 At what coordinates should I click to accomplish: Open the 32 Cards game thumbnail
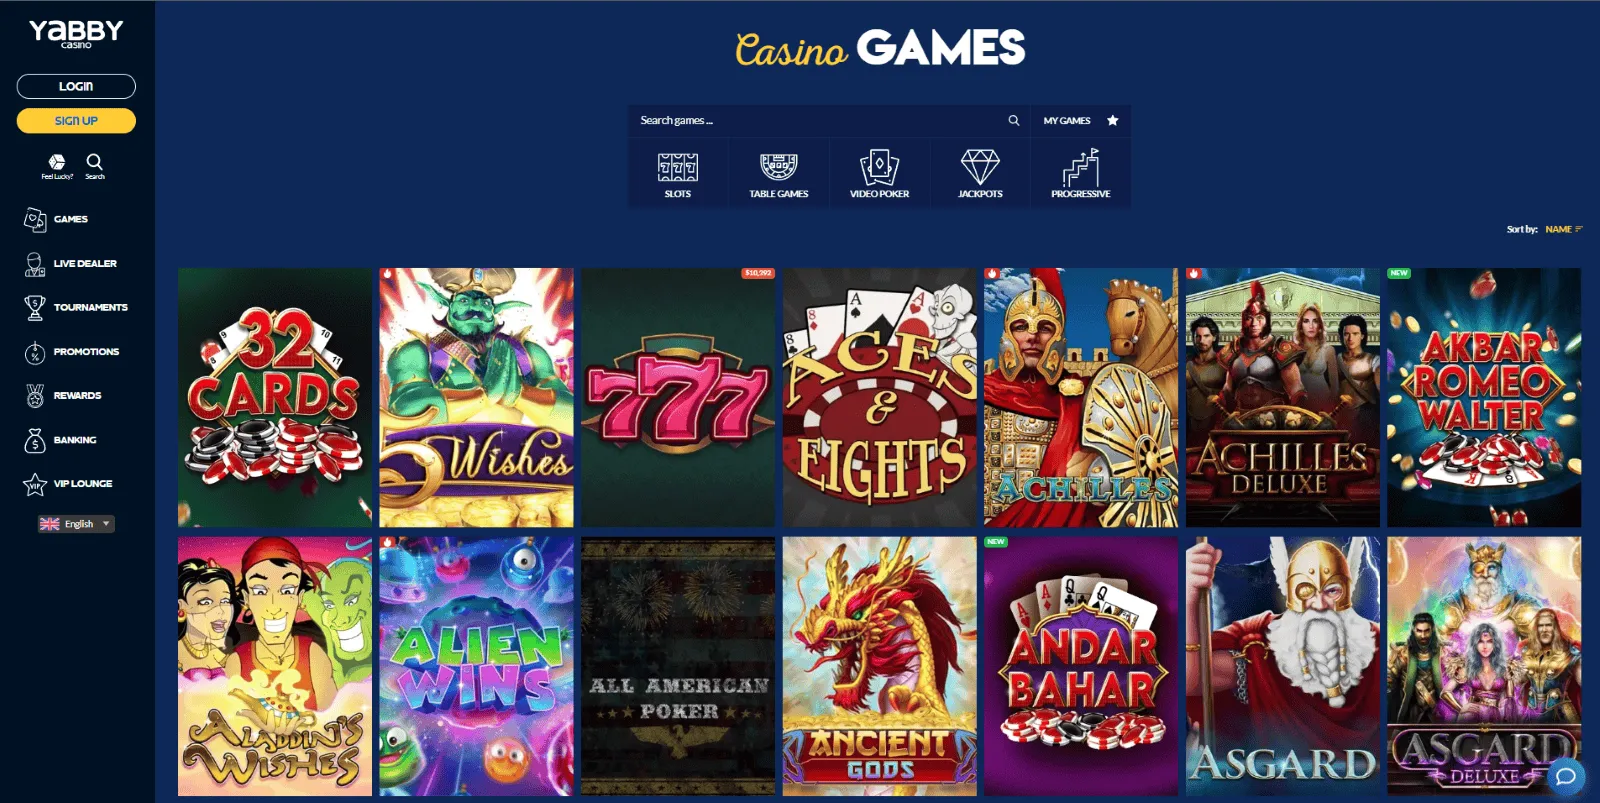point(275,397)
